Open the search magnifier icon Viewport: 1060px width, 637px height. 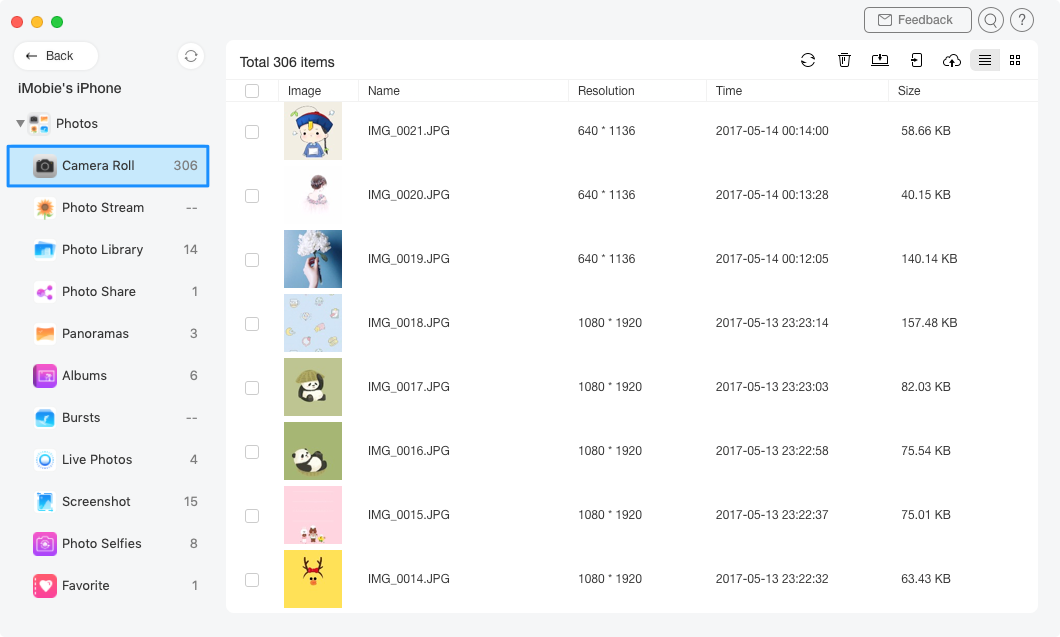pos(990,20)
